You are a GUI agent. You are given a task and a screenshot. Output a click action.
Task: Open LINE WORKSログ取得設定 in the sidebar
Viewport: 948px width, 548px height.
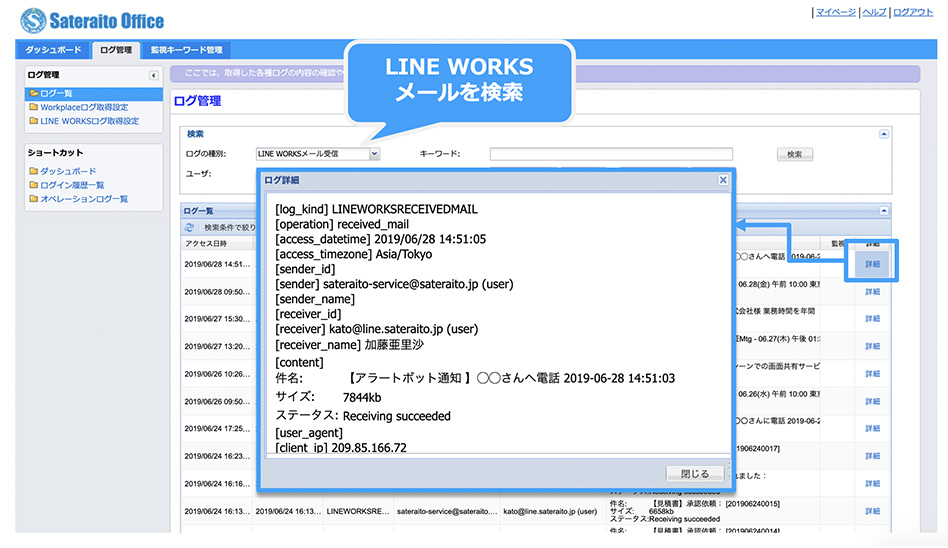[89, 121]
